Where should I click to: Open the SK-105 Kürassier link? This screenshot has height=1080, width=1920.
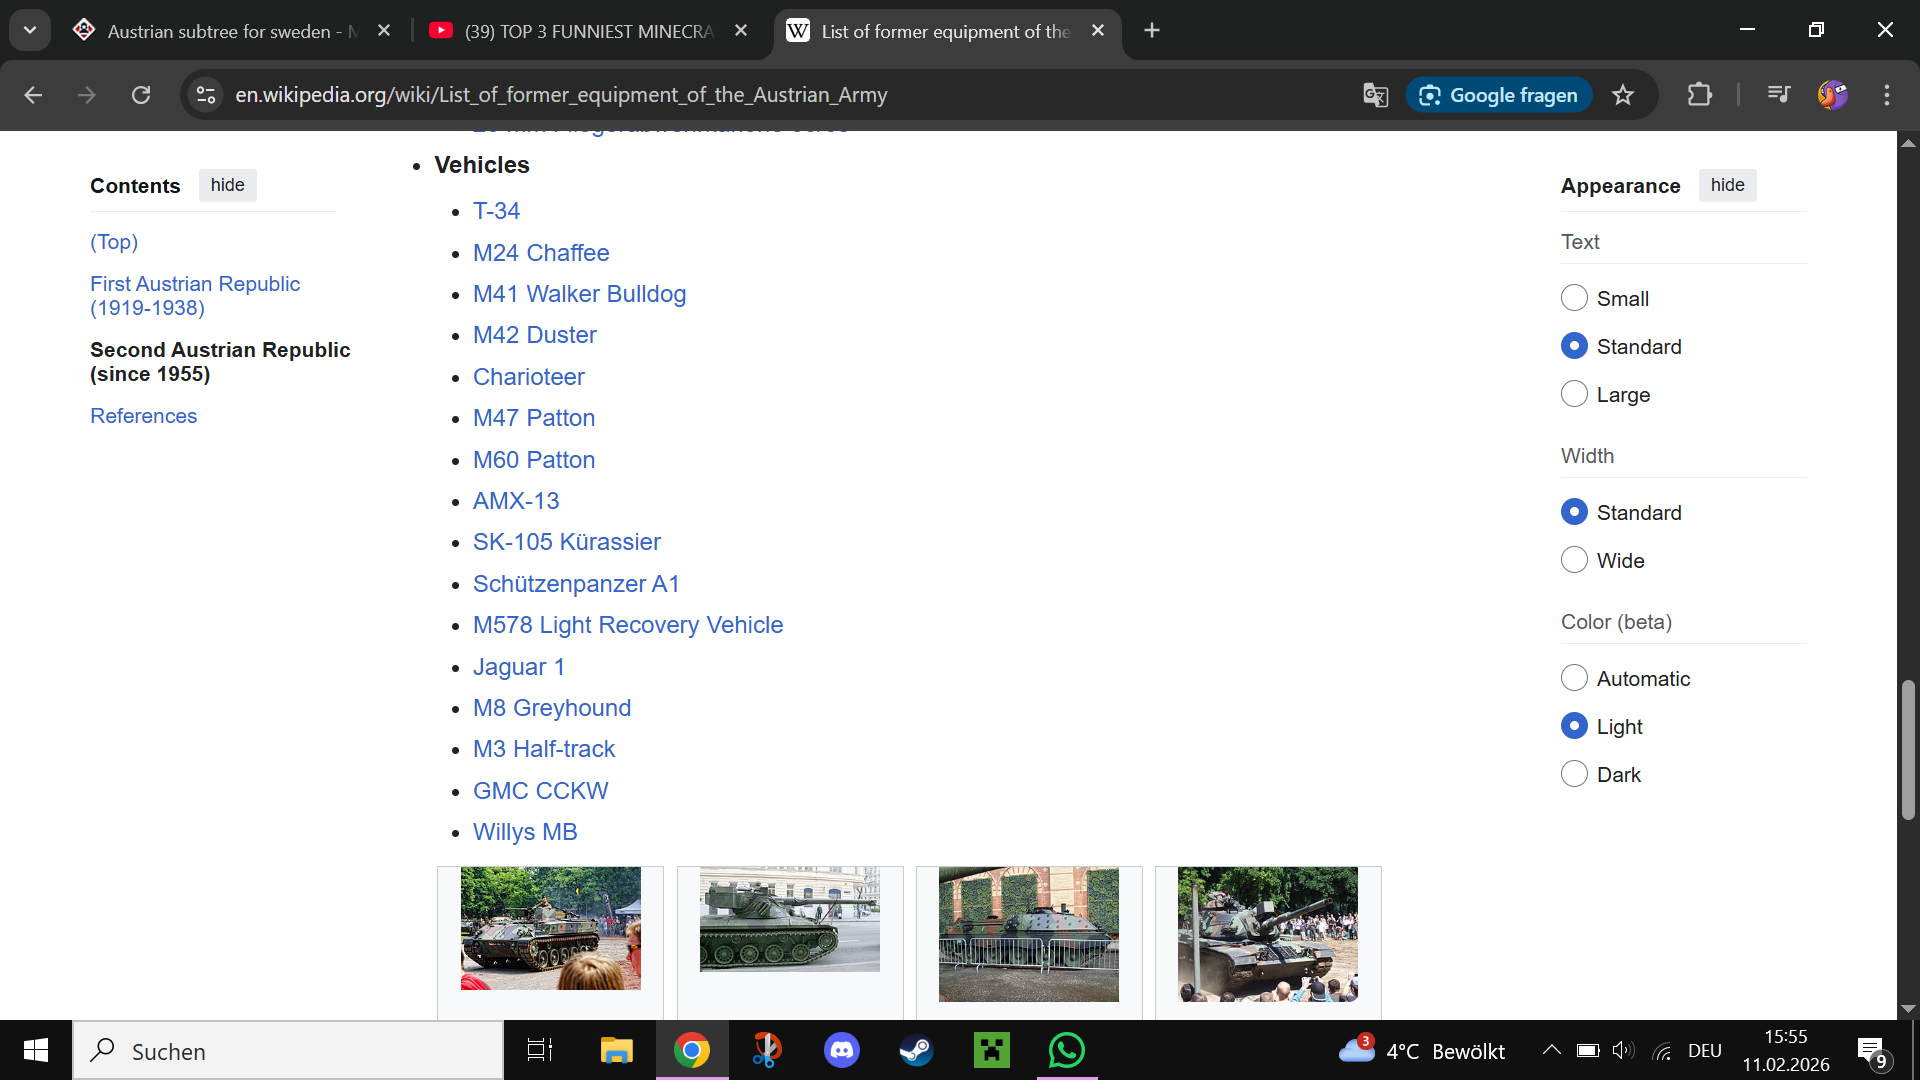tap(566, 542)
